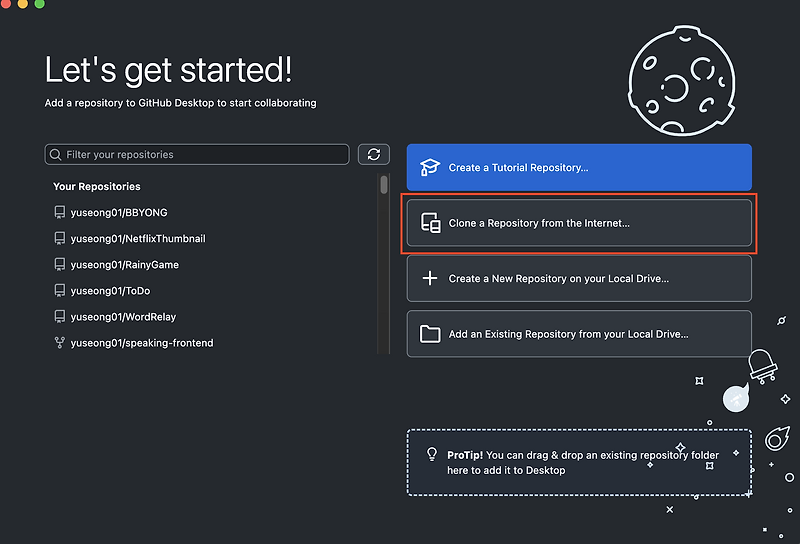This screenshot has width=800, height=544.
Task: Click the plus icon for new repository
Action: coord(430,278)
